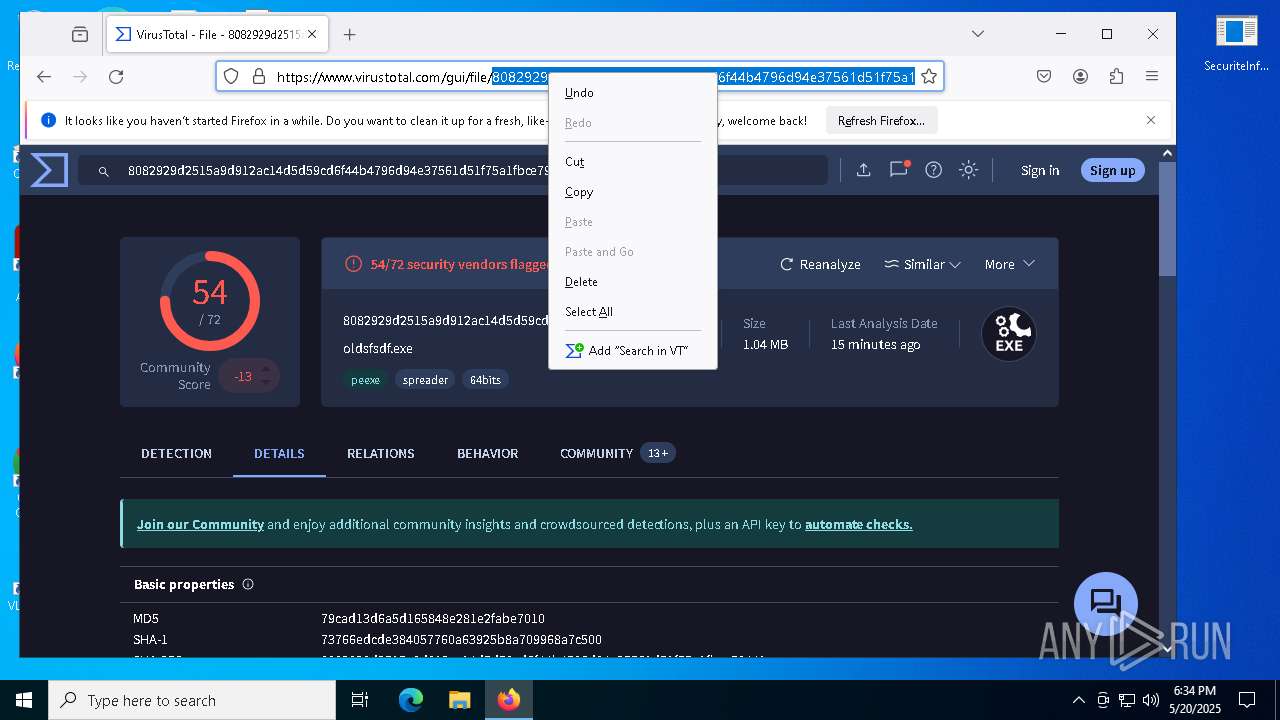Click the Refresh Firefox button
Screen dimensions: 1280x720
tap(881, 121)
